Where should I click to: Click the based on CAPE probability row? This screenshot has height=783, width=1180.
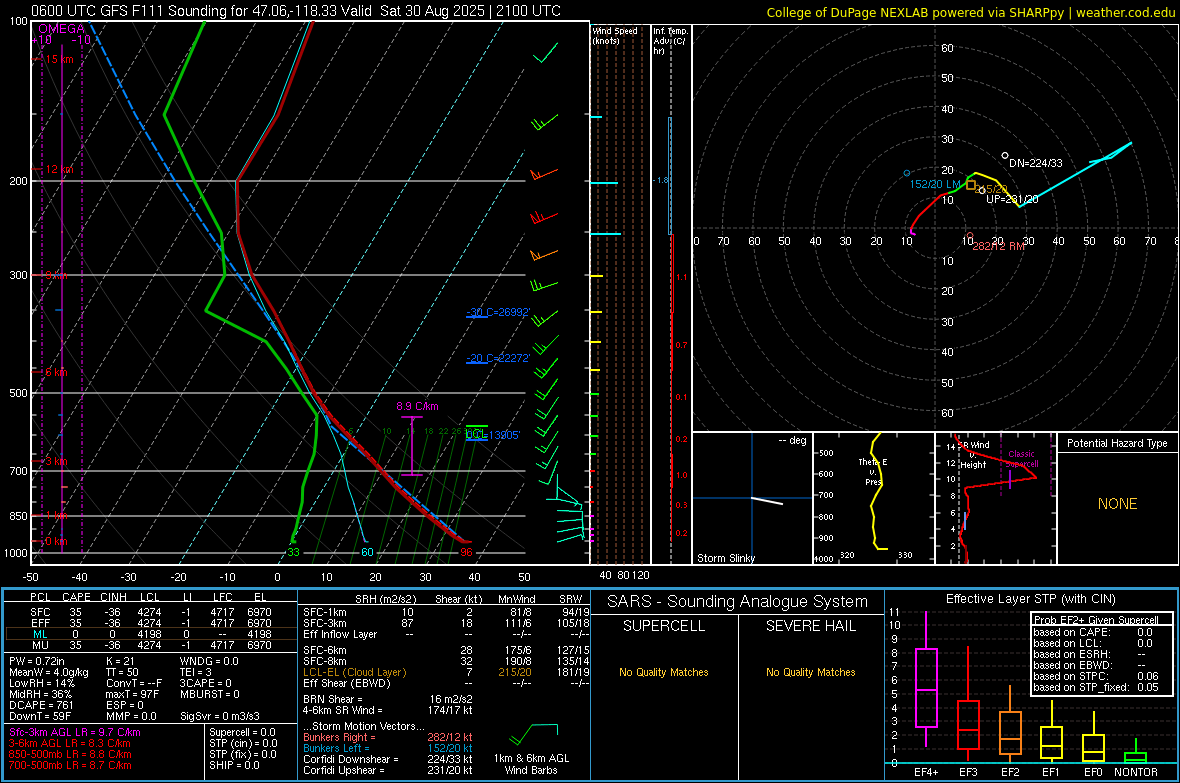[1096, 632]
